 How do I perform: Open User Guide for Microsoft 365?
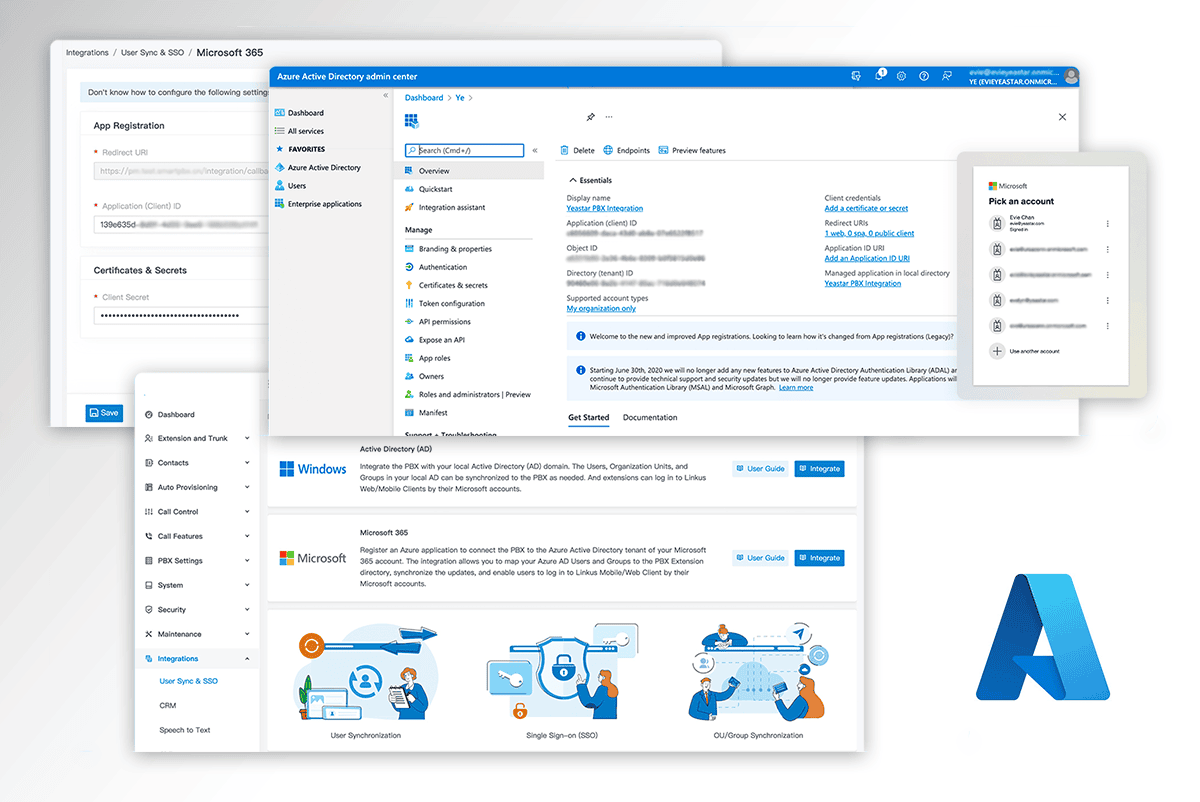coord(760,558)
